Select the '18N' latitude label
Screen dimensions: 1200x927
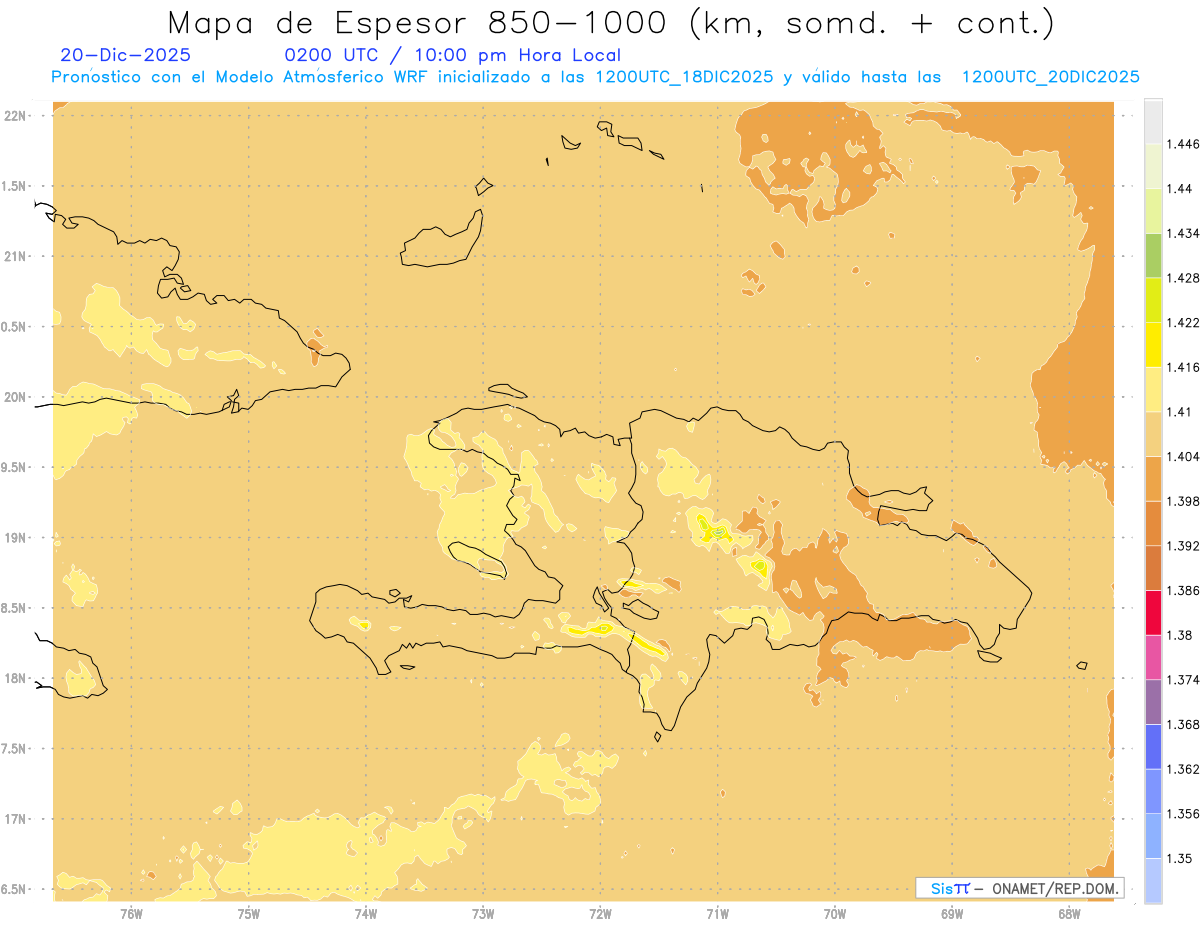[15, 678]
